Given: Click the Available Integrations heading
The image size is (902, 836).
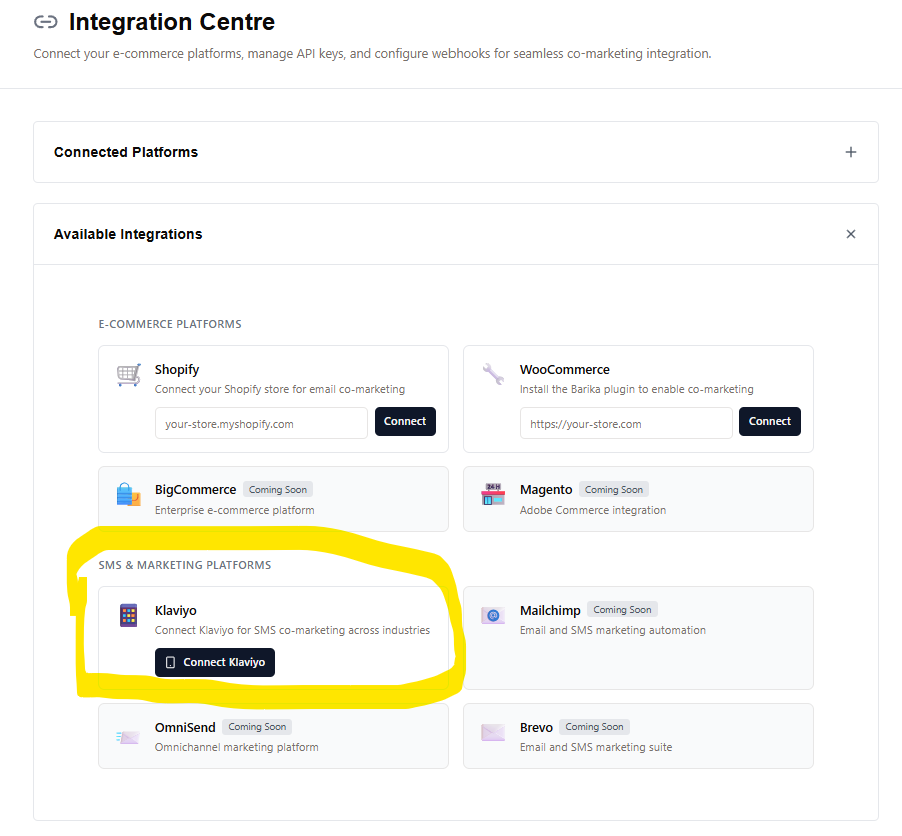Looking at the screenshot, I should click(128, 234).
